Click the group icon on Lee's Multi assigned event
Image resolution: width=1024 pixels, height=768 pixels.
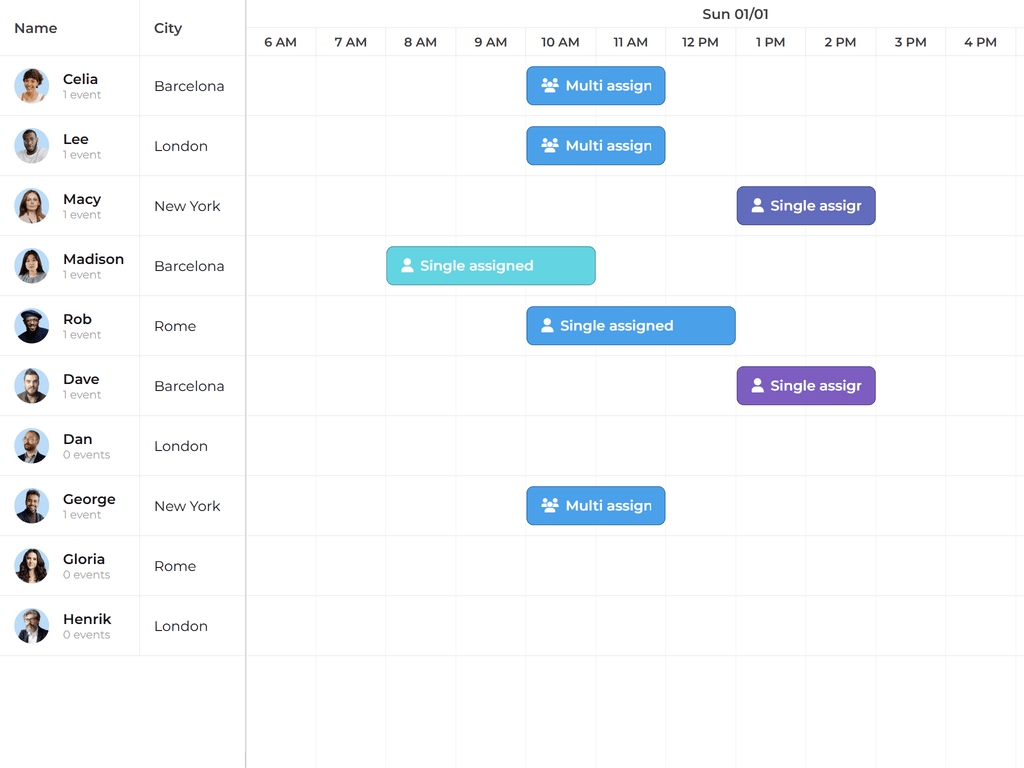550,146
